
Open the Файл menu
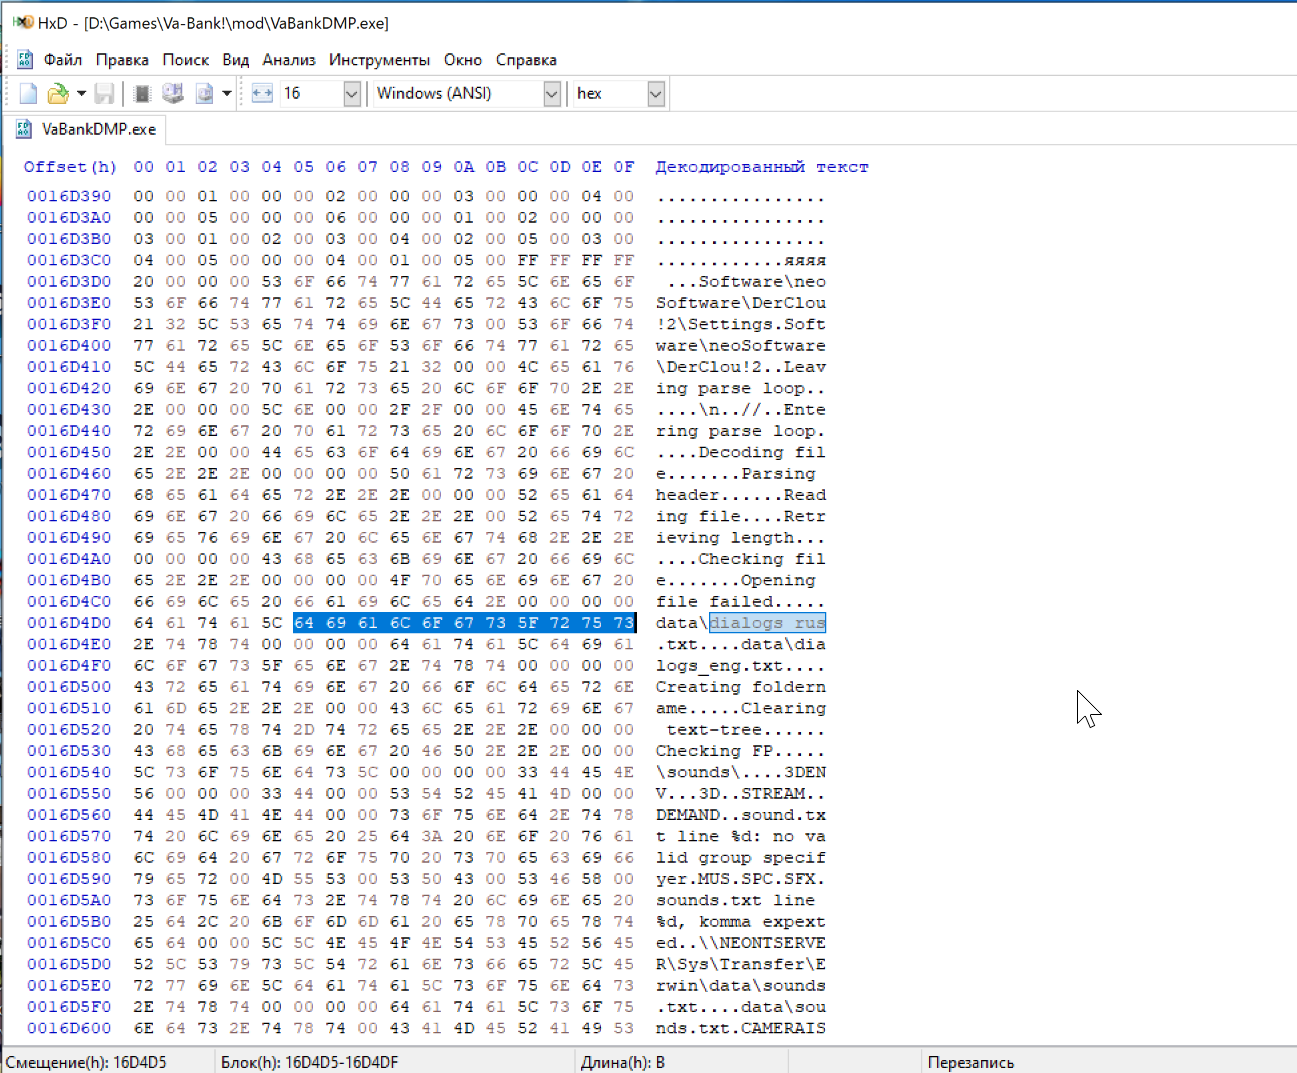[63, 60]
